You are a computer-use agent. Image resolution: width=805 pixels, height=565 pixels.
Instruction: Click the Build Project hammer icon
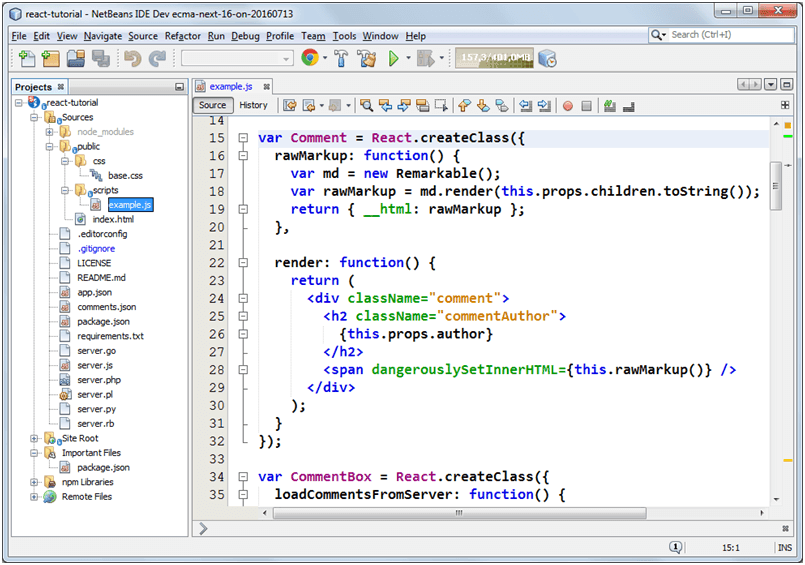click(x=342, y=59)
